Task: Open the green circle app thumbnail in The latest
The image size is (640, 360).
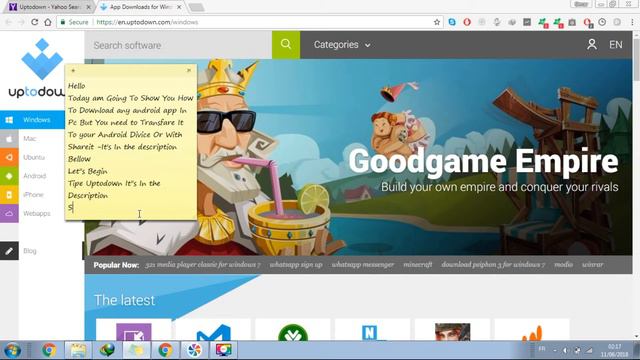Action: point(293,332)
